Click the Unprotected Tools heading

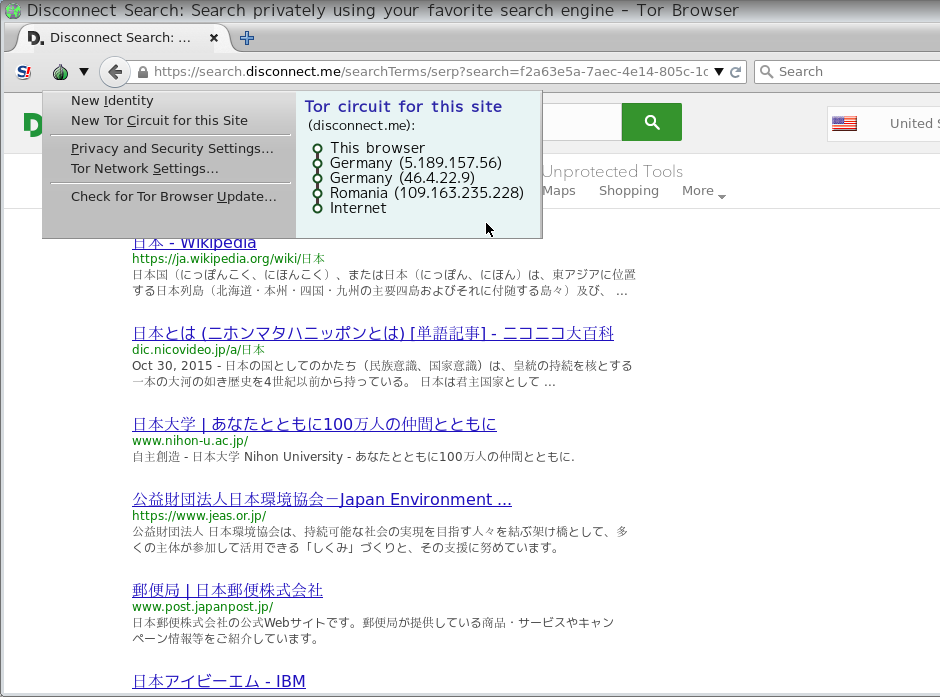coord(613,171)
